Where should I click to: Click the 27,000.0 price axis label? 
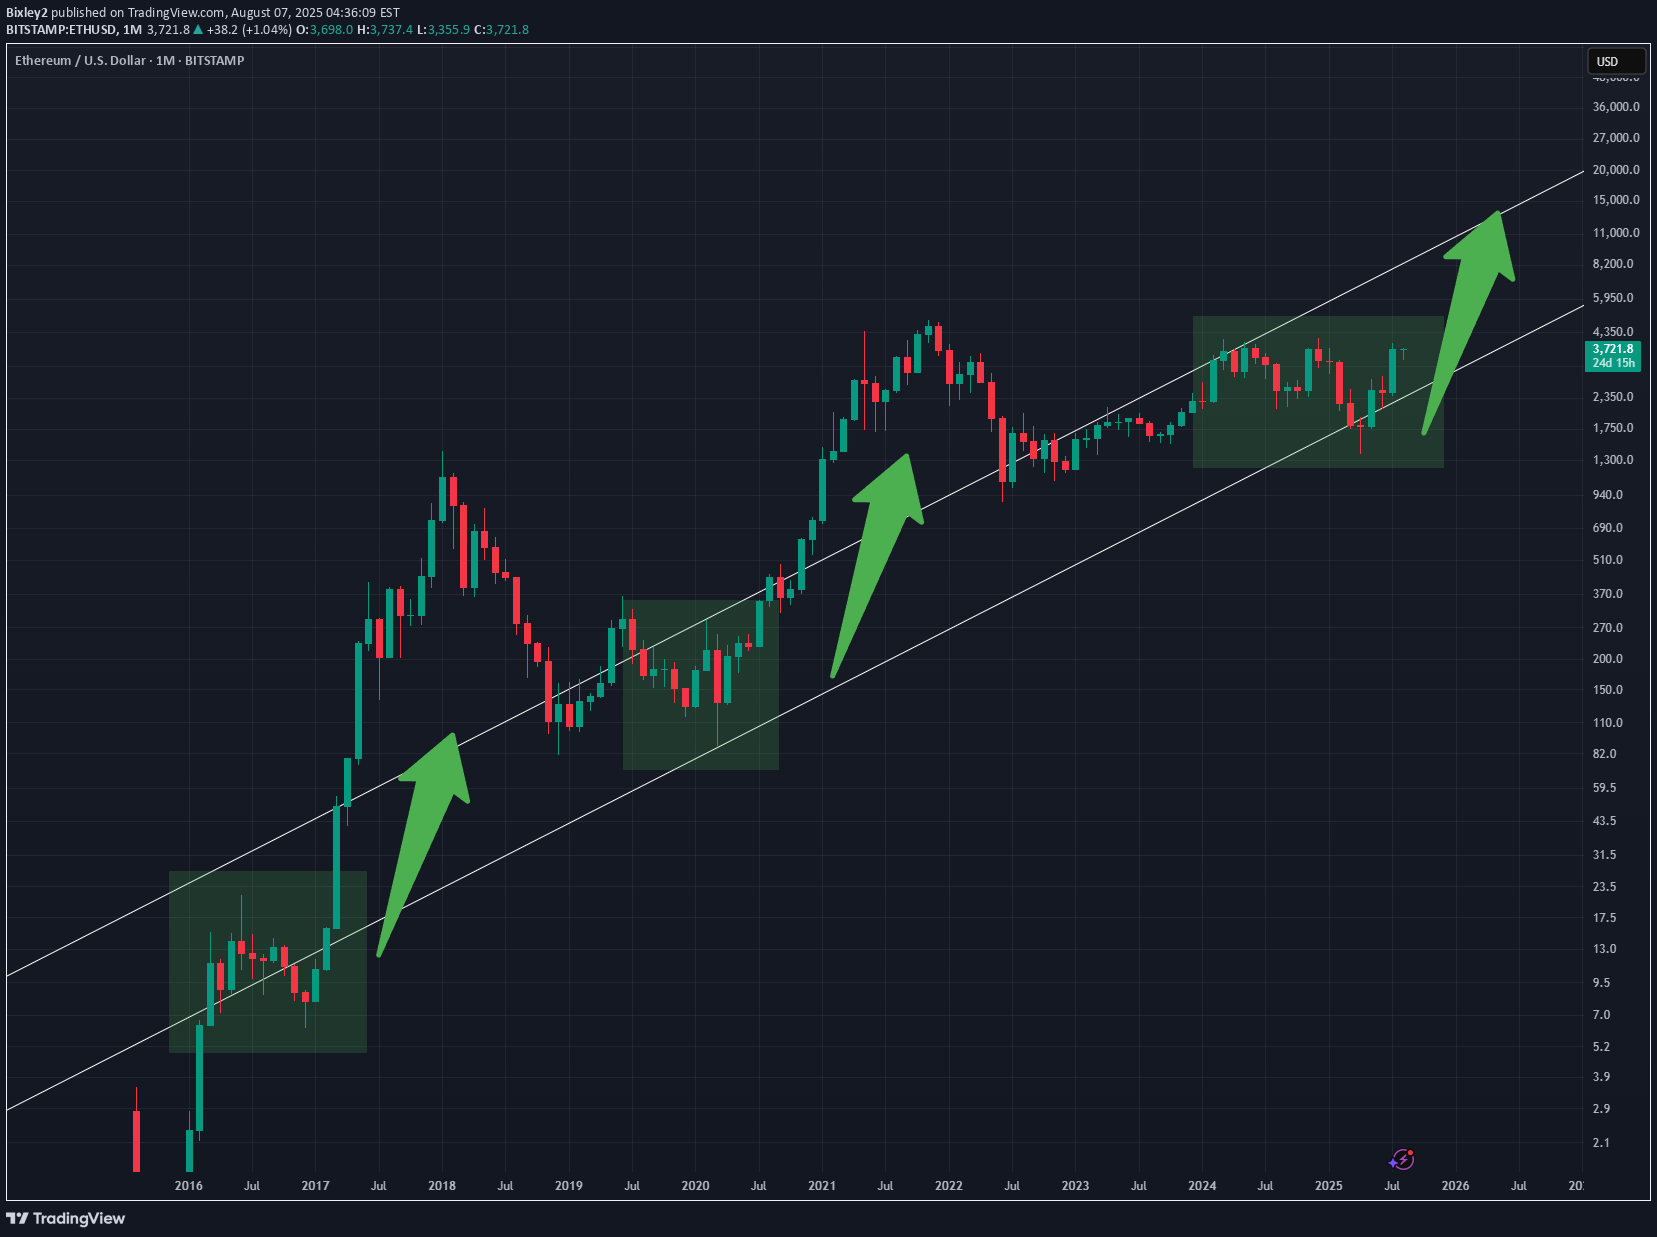(x=1616, y=138)
